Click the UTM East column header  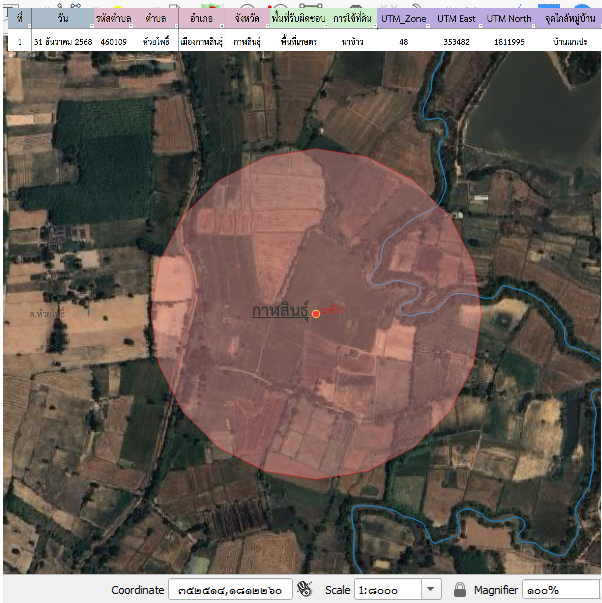click(x=456, y=19)
